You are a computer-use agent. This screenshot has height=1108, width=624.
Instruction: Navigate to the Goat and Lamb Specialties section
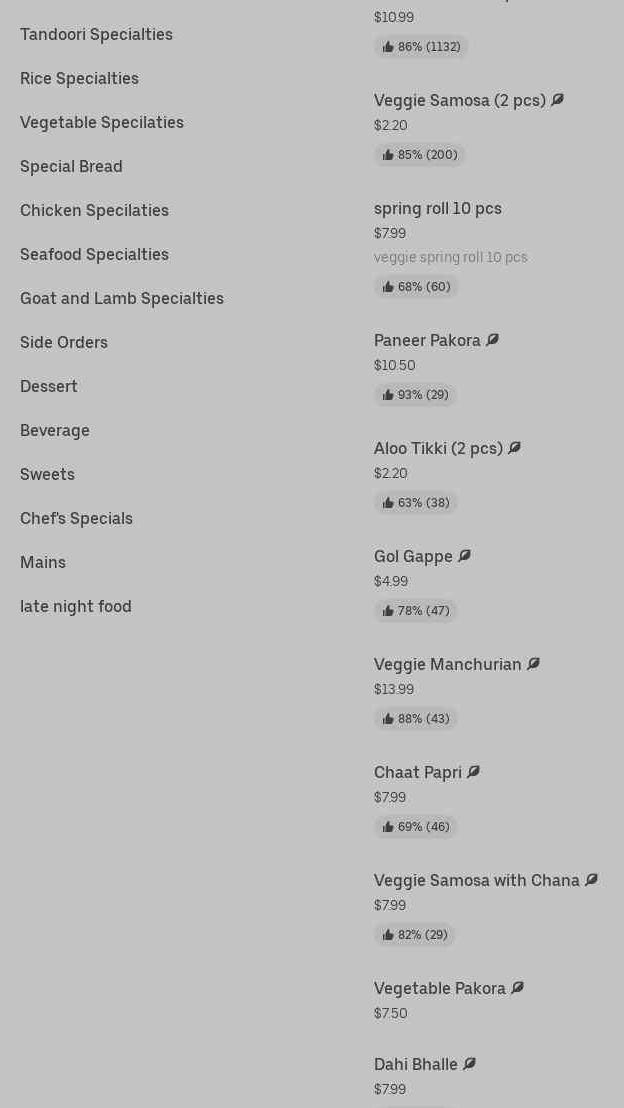122,298
